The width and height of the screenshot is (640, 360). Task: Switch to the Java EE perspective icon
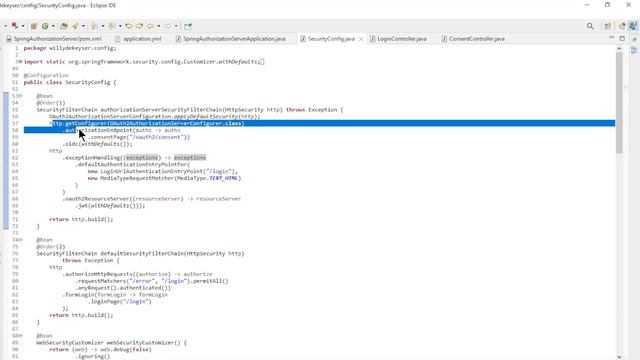point(622,26)
